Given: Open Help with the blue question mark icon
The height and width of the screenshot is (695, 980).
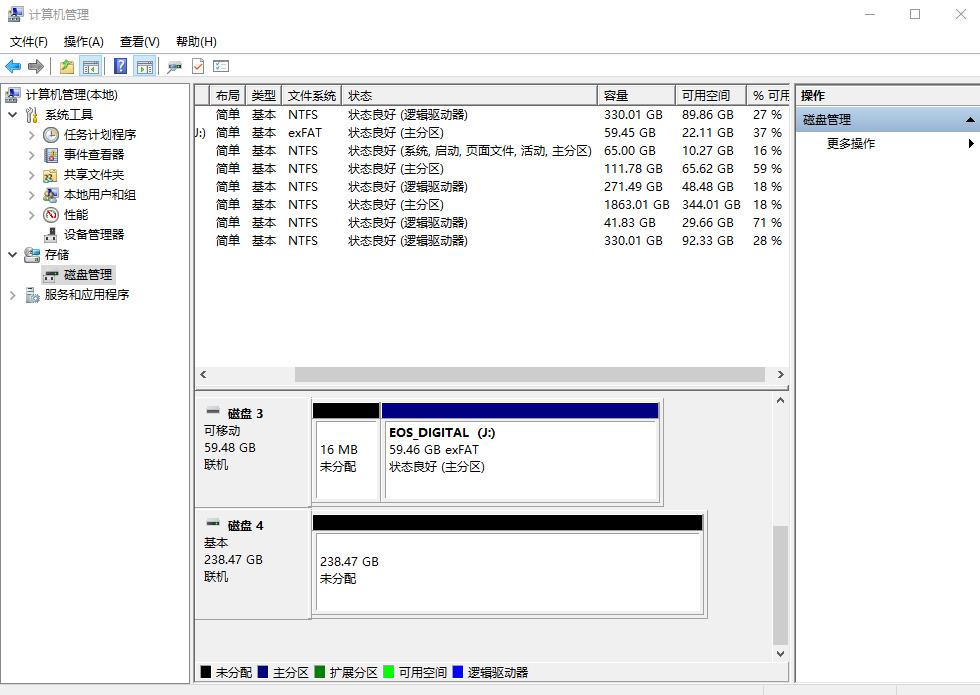Looking at the screenshot, I should point(120,66).
